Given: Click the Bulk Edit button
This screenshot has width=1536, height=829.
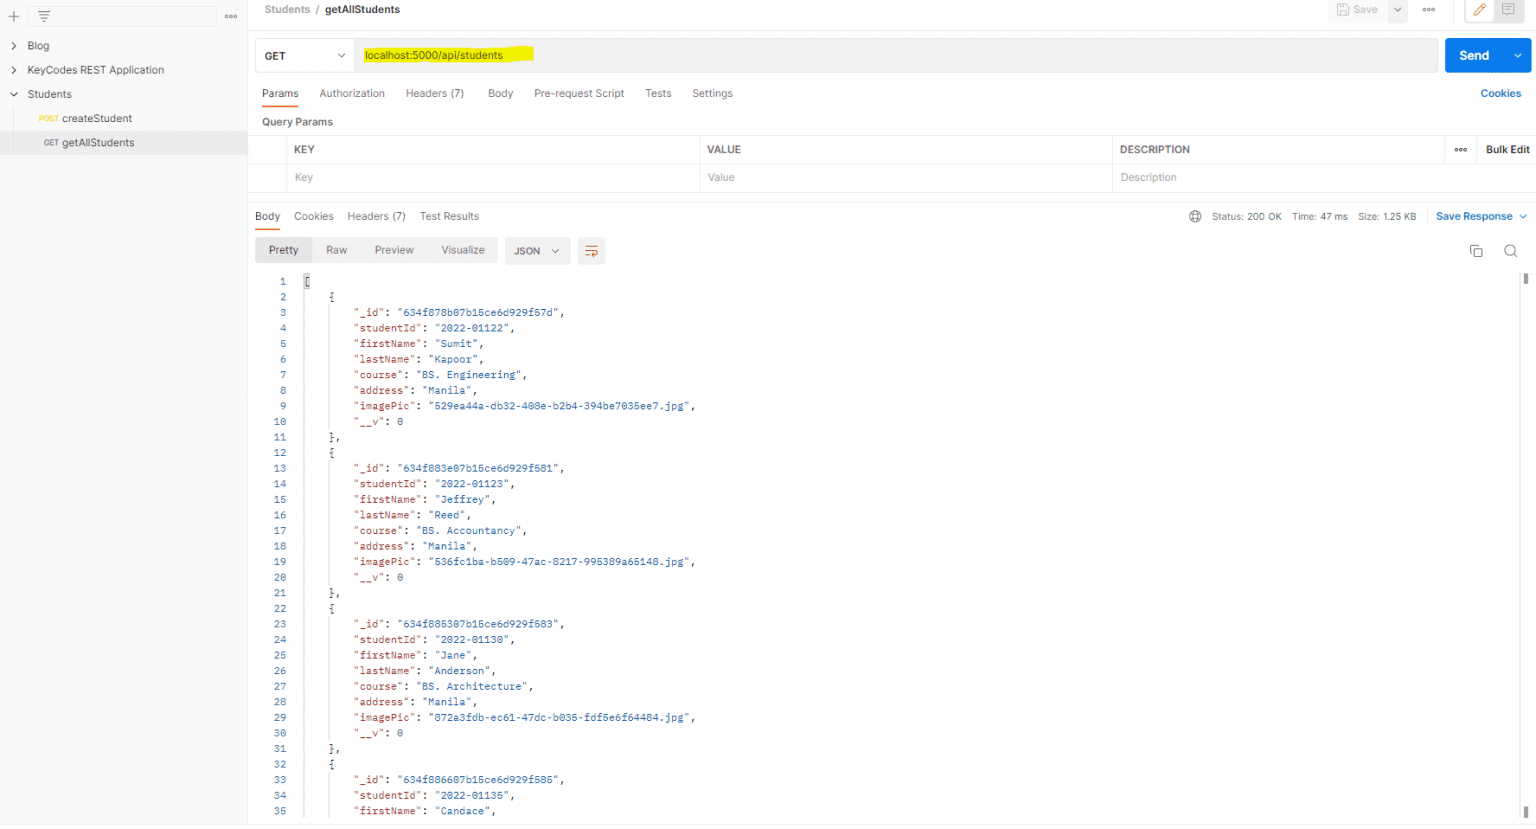Looking at the screenshot, I should [x=1507, y=150].
